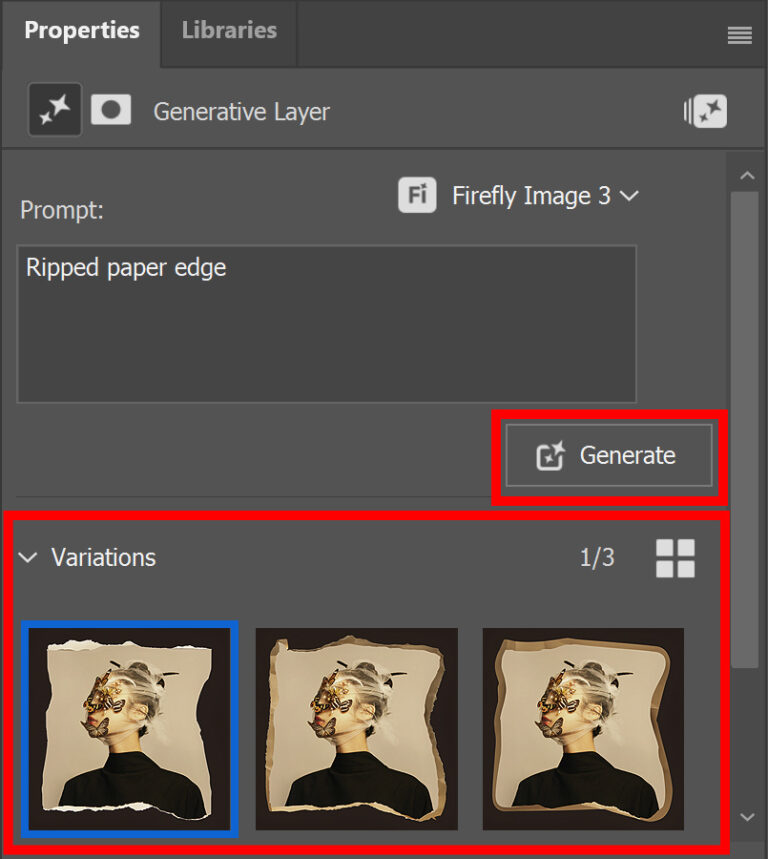Click the generative history icon top right

[706, 111]
